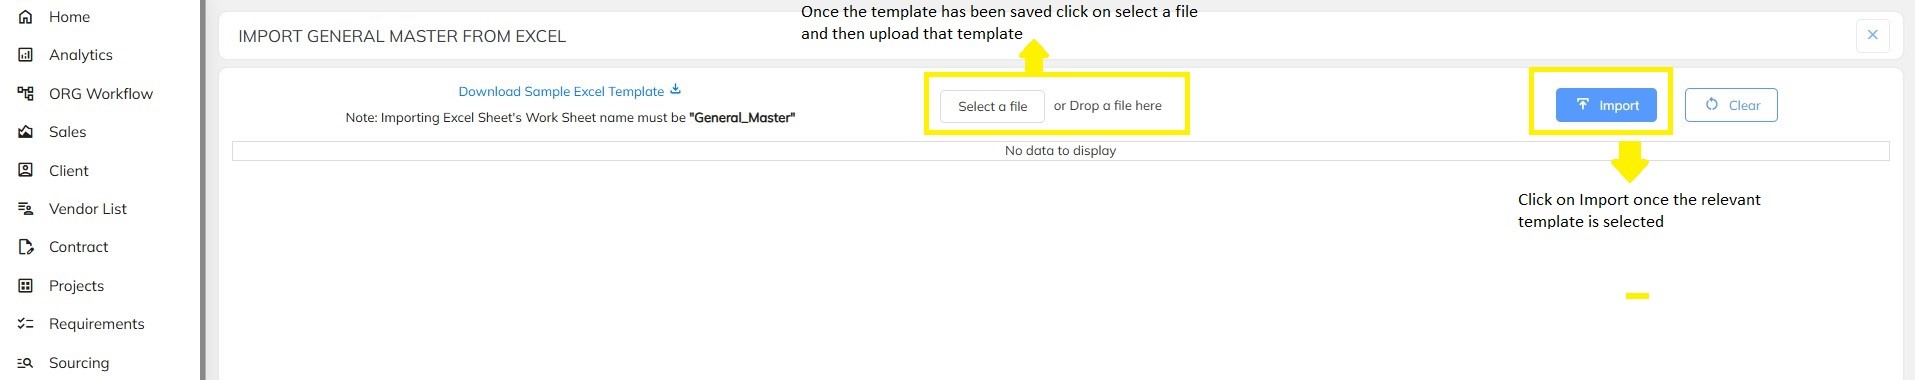Open Download Sample Excel Template link
The height and width of the screenshot is (380, 1915).
(561, 91)
